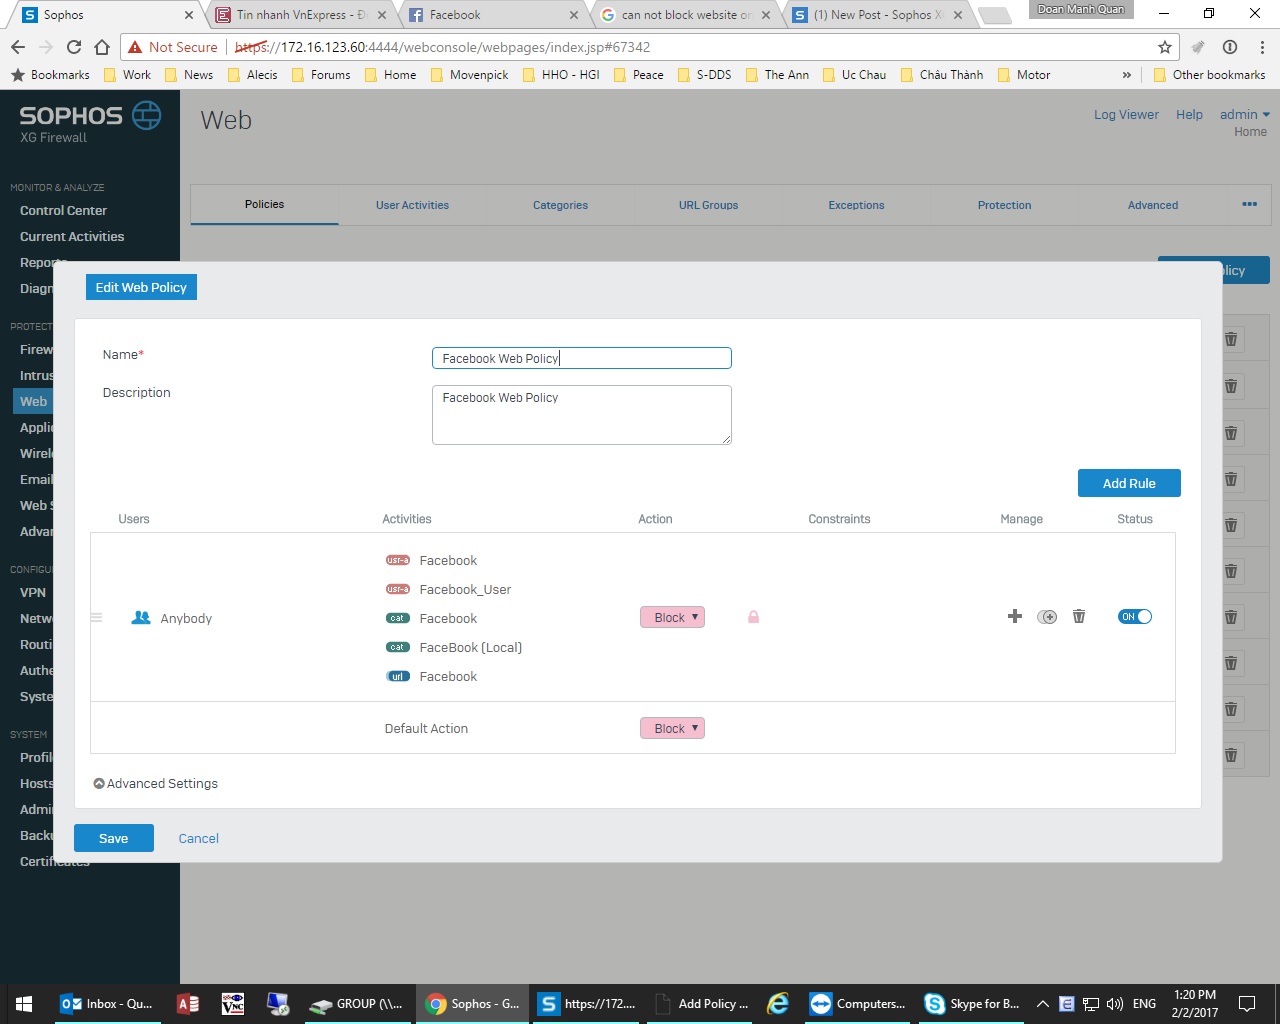The width and height of the screenshot is (1280, 1024).
Task: Open Outlook Inbox in the taskbar
Action: click(x=107, y=1004)
